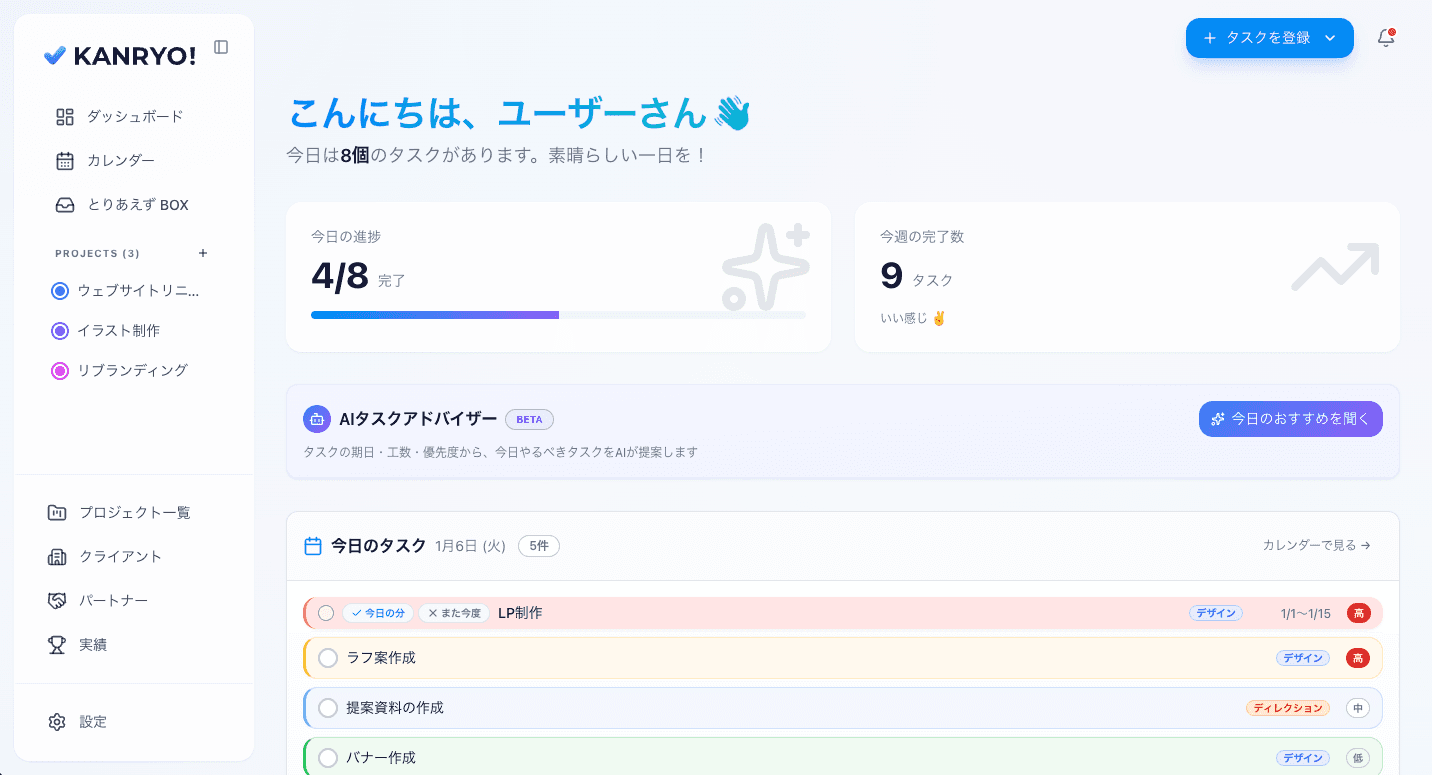This screenshot has width=1432, height=775.
Task: Open the カレンダーで見る link
Action: pyautogui.click(x=1316, y=545)
